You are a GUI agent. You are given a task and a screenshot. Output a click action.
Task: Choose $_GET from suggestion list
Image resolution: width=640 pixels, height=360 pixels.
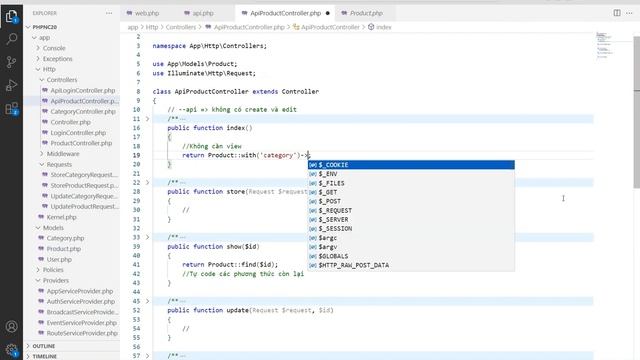[411, 192]
